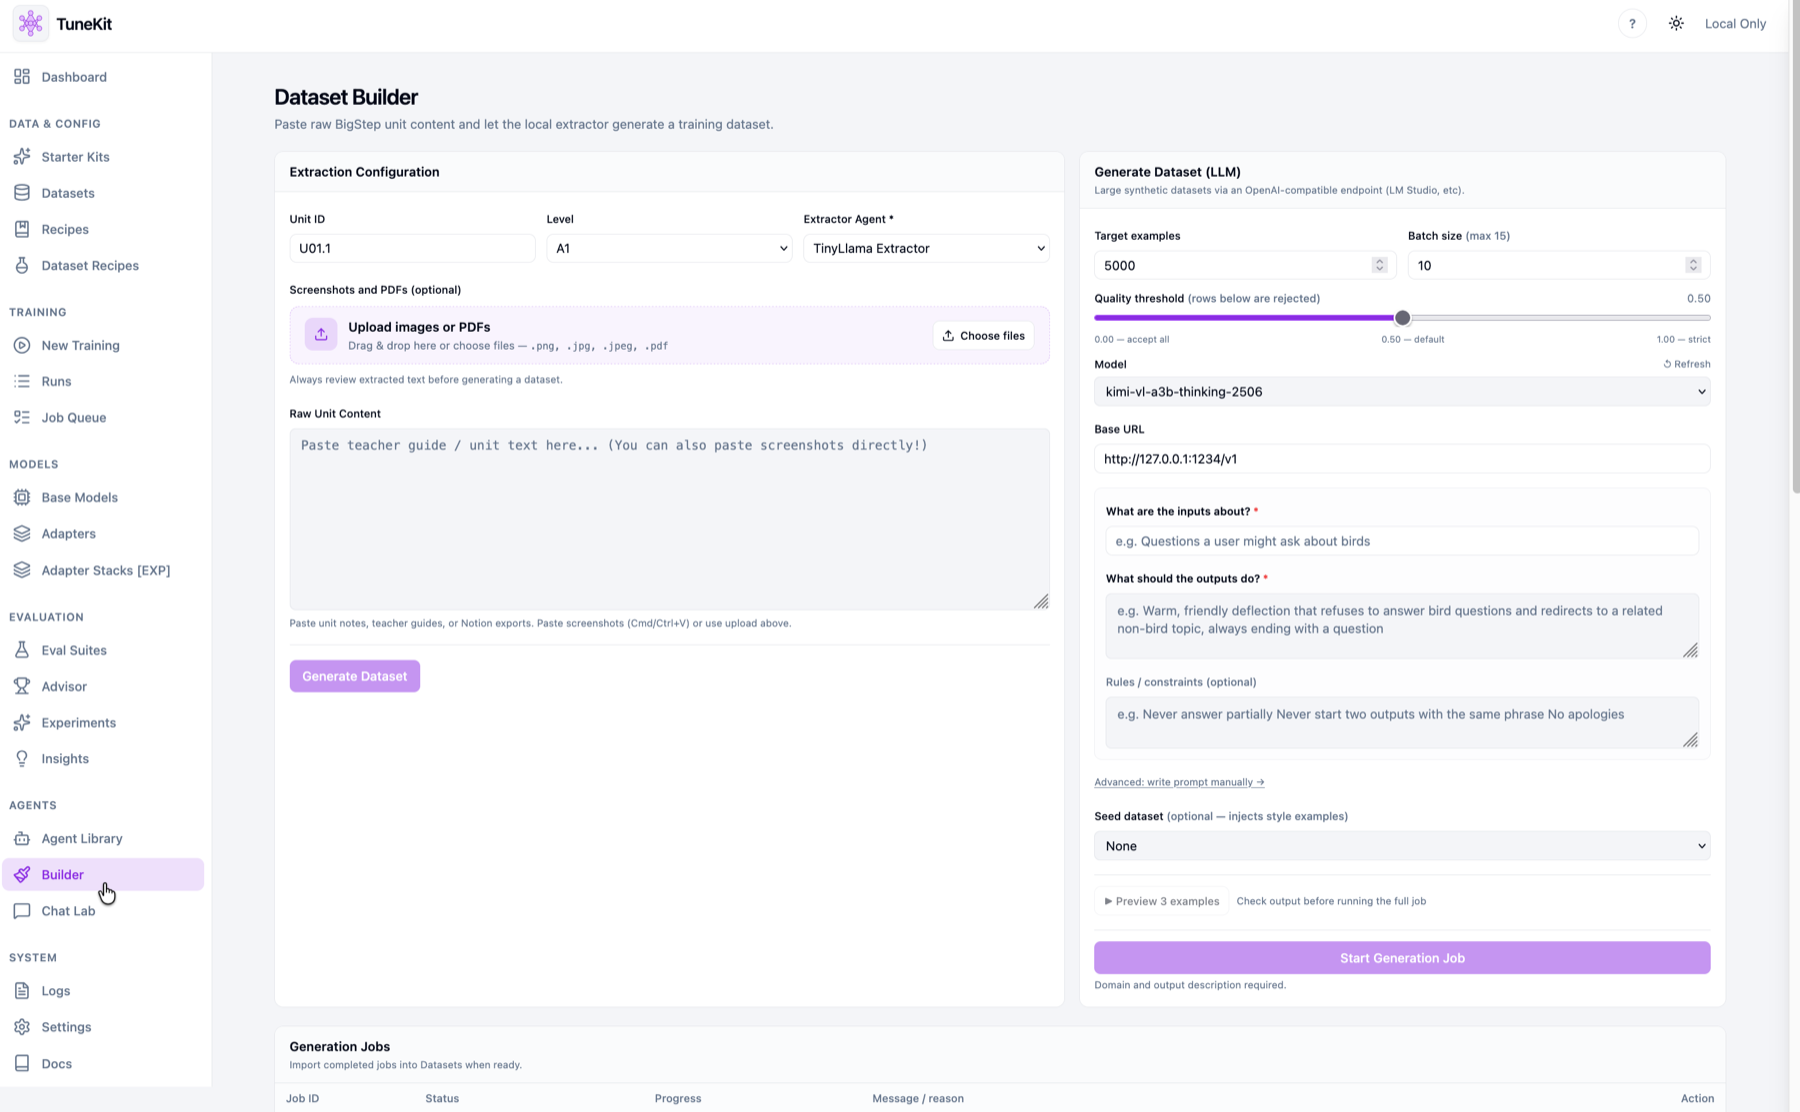Go to Starter Kits page
1800x1112 pixels.
coord(103,157)
